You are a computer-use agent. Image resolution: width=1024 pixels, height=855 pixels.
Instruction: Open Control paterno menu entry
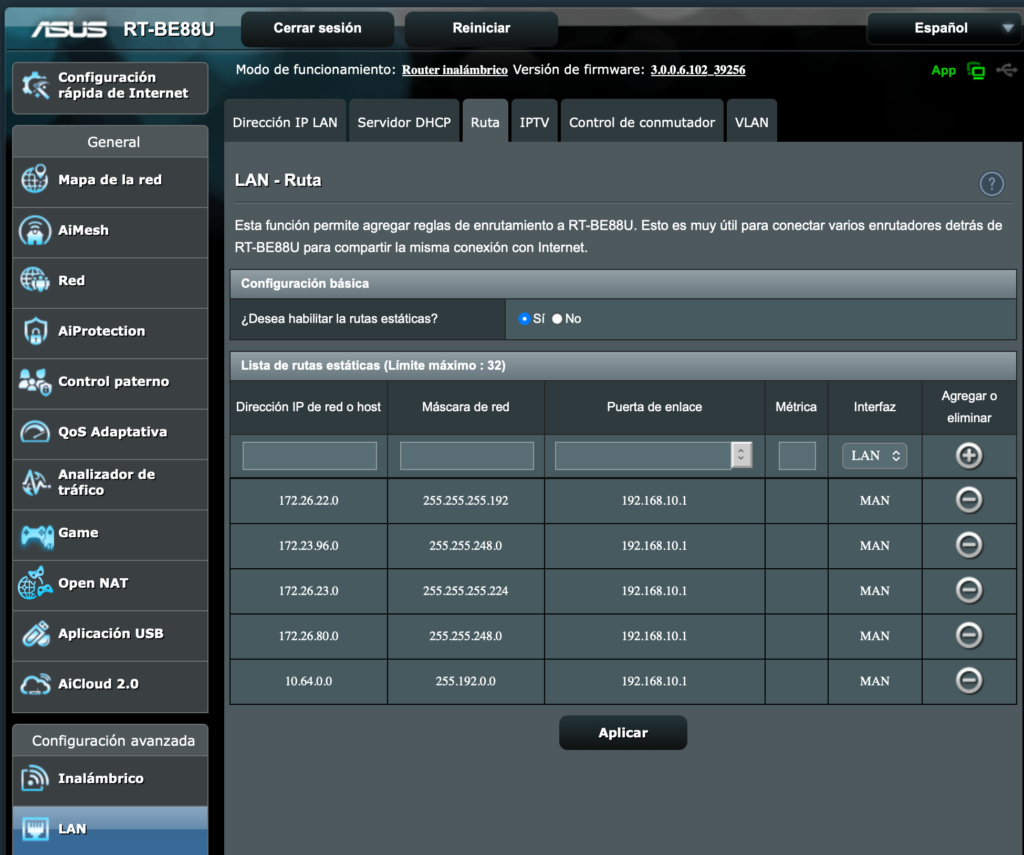110,382
